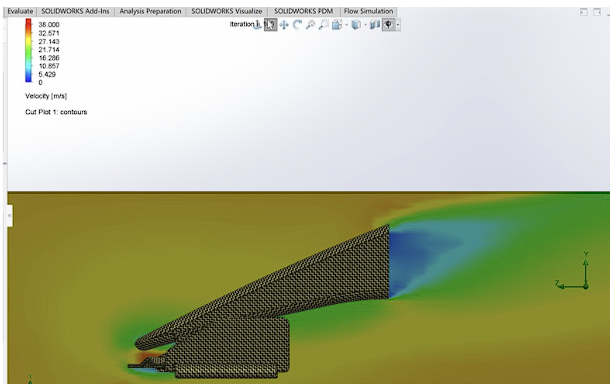This screenshot has height=384, width=610.
Task: Open the Hide/Show Items dropdown arrow
Action: point(398,25)
